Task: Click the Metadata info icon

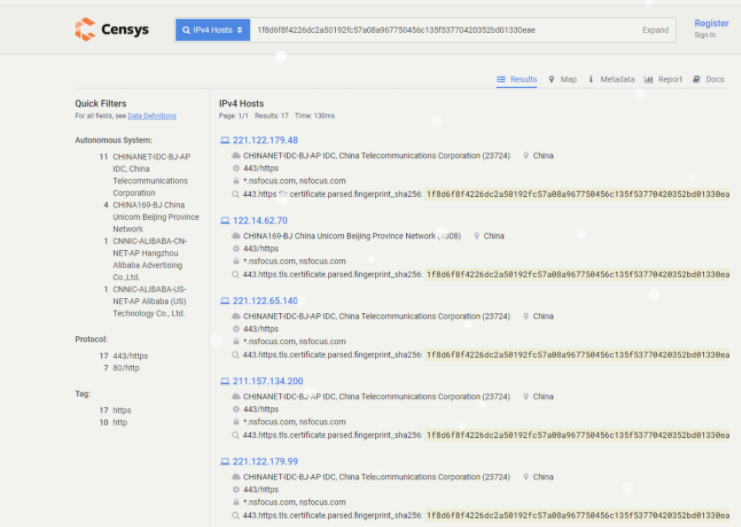Action: 591,79
